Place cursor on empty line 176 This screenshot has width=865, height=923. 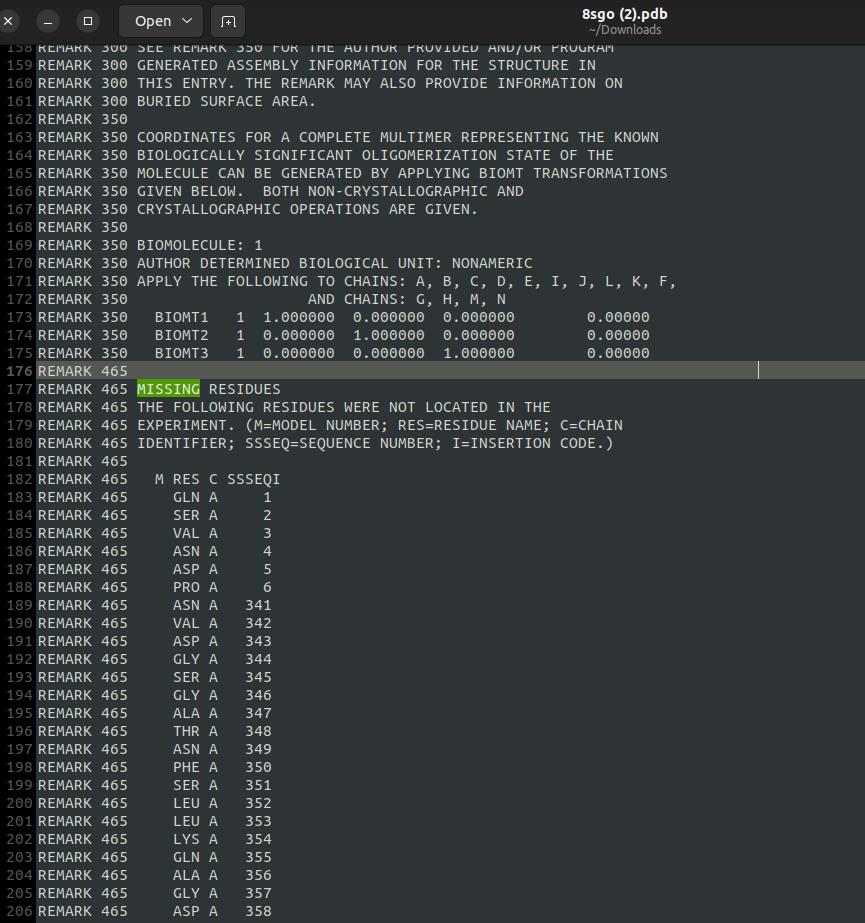coord(400,371)
